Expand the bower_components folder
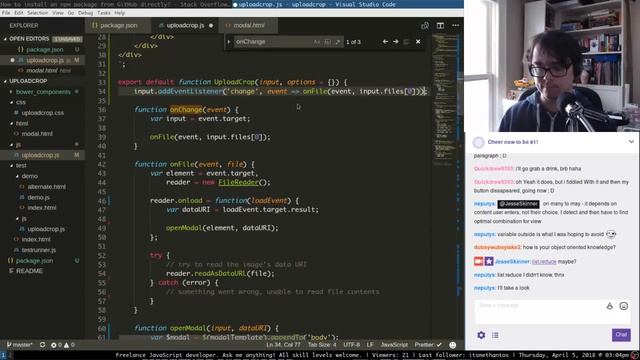640x360 pixels. (43, 92)
